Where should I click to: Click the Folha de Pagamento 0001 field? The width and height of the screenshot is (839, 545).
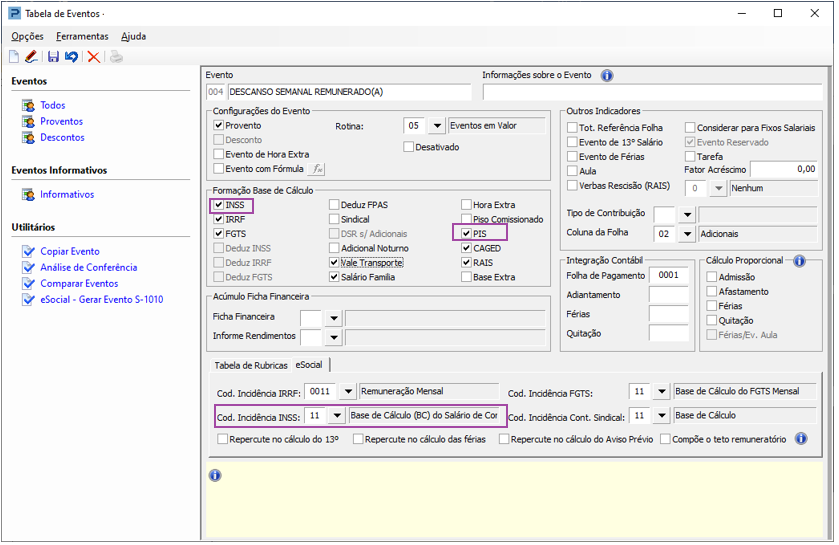point(668,275)
